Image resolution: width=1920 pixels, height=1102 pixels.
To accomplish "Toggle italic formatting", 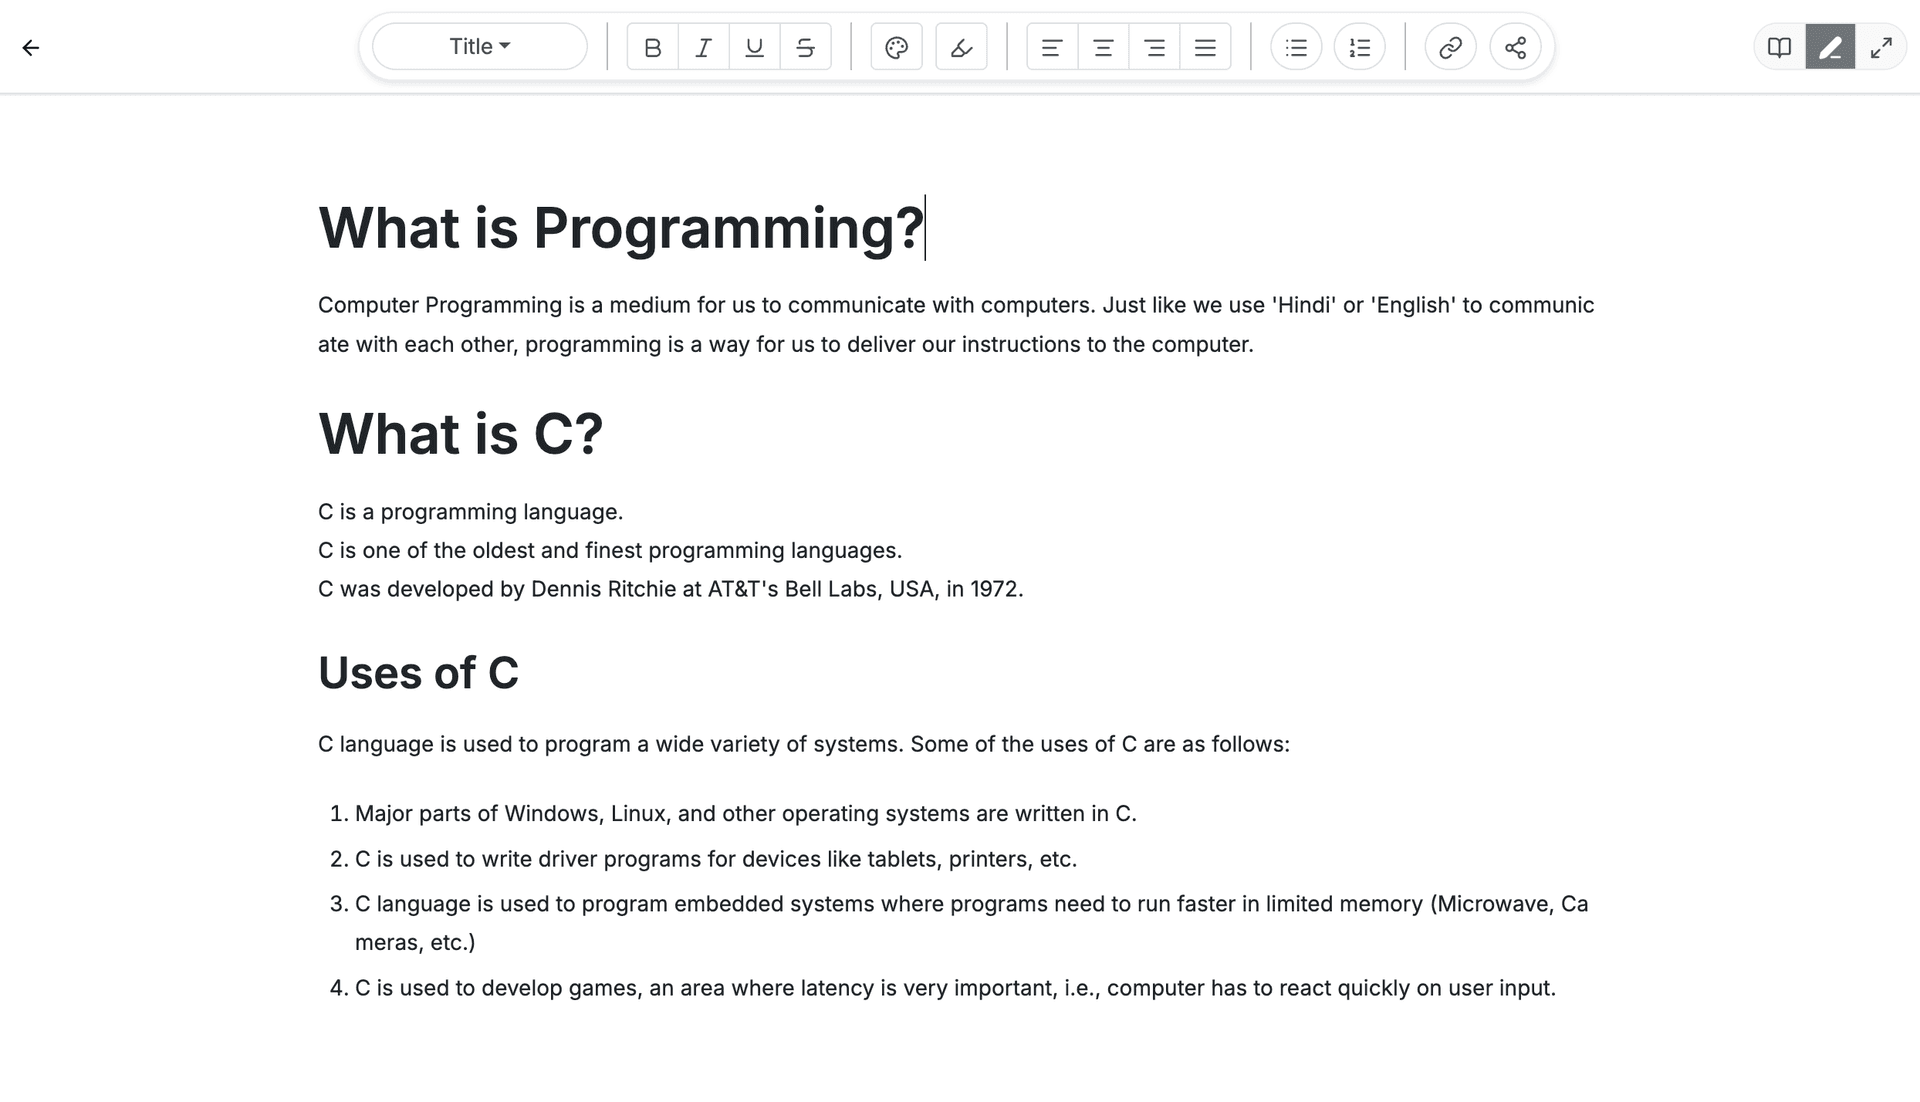I will (x=703, y=47).
